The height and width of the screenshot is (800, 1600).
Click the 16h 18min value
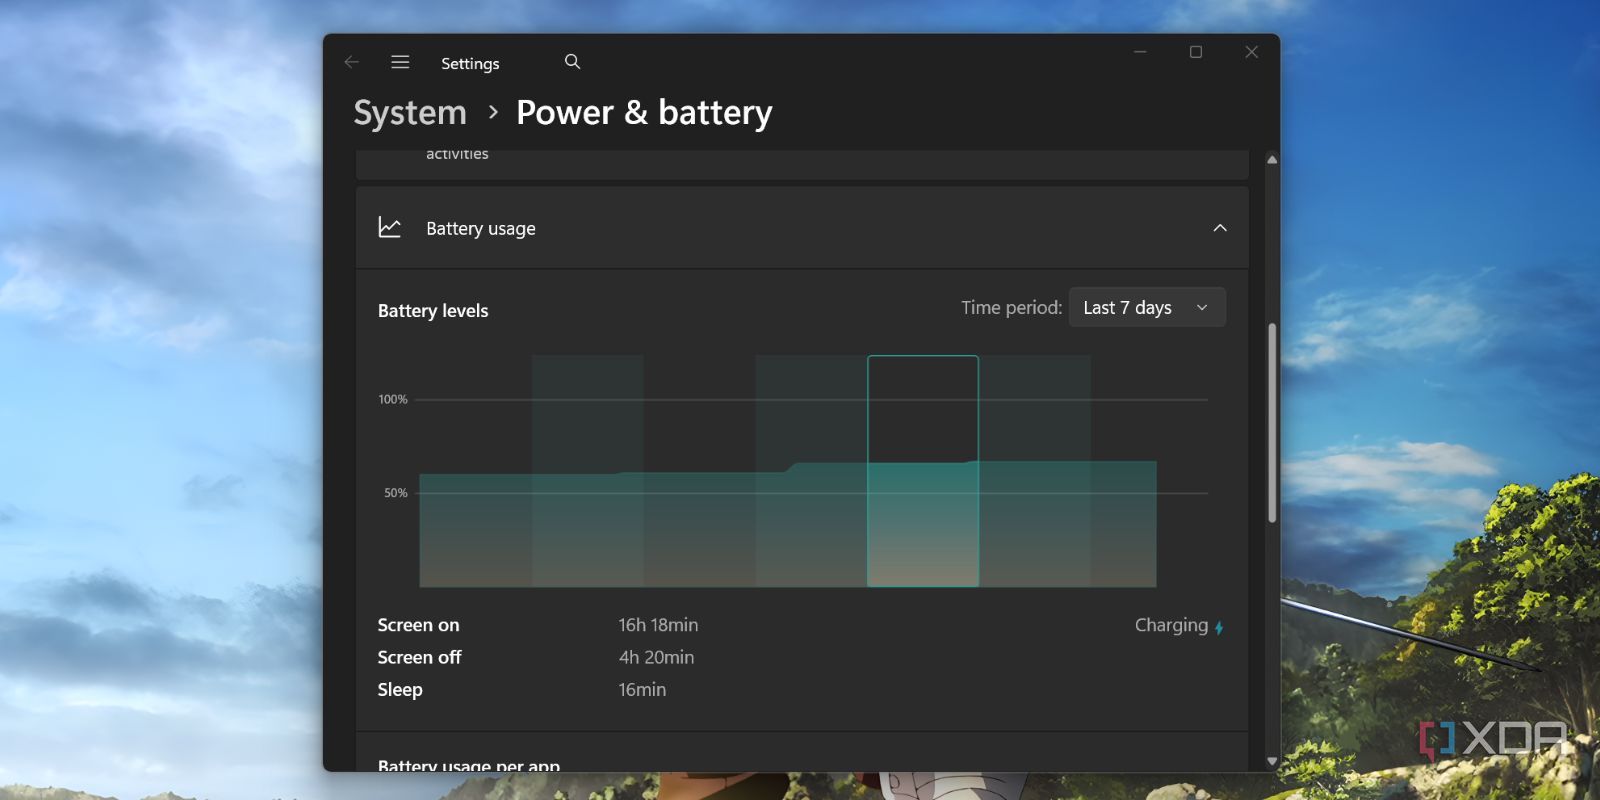click(x=658, y=625)
